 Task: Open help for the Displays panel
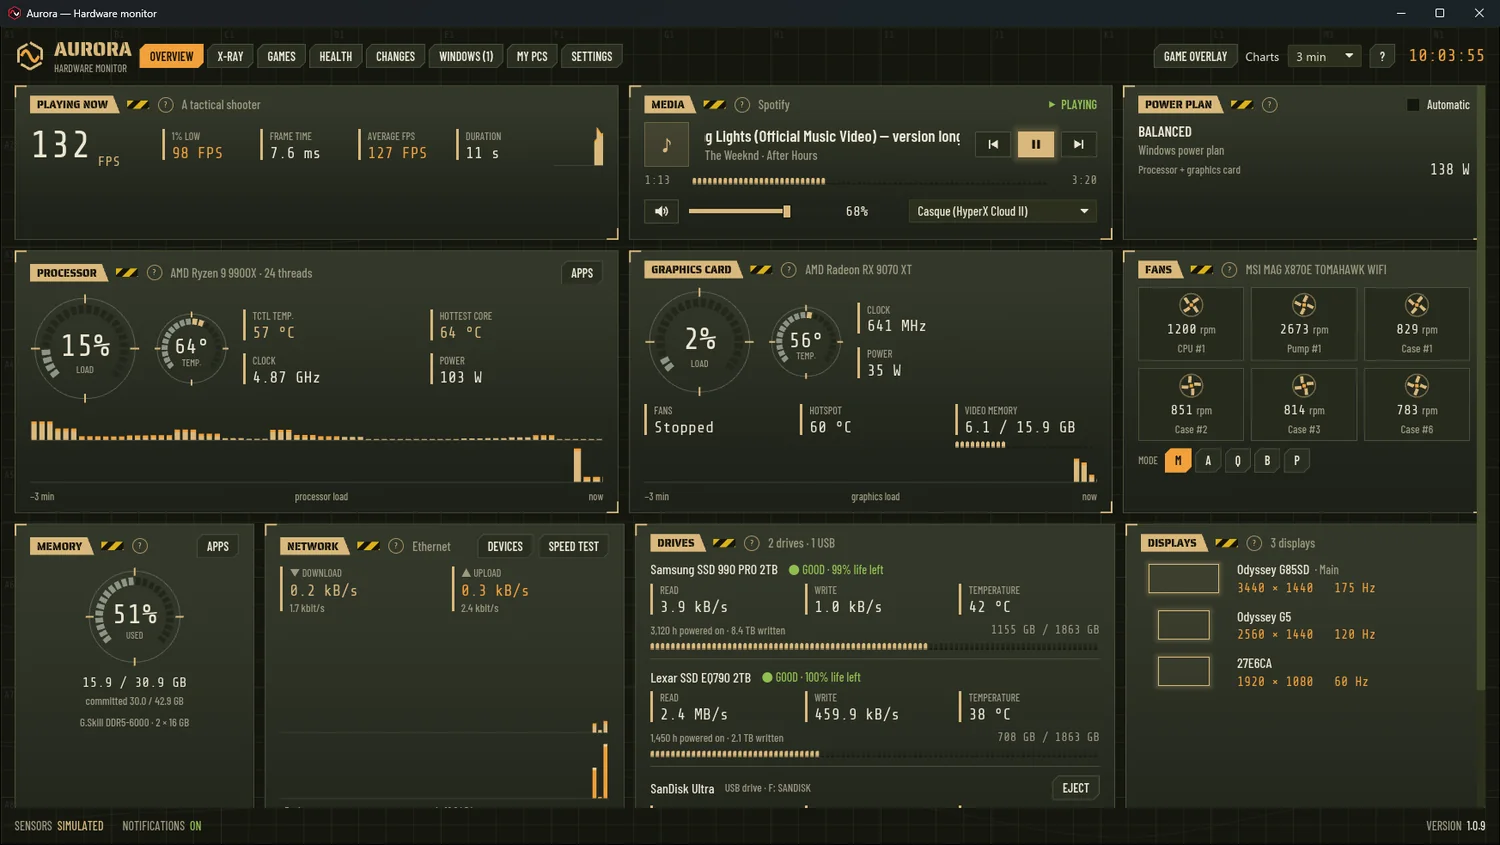(x=1254, y=543)
